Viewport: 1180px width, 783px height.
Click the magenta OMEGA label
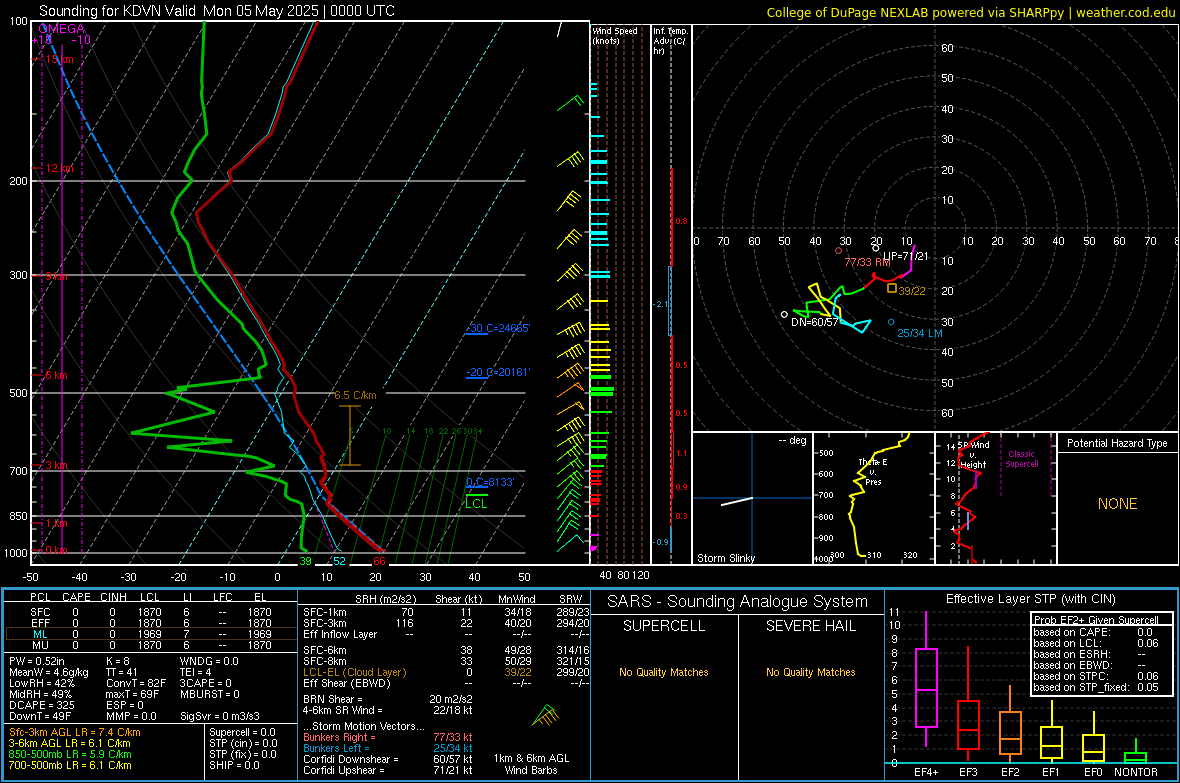pos(61,29)
